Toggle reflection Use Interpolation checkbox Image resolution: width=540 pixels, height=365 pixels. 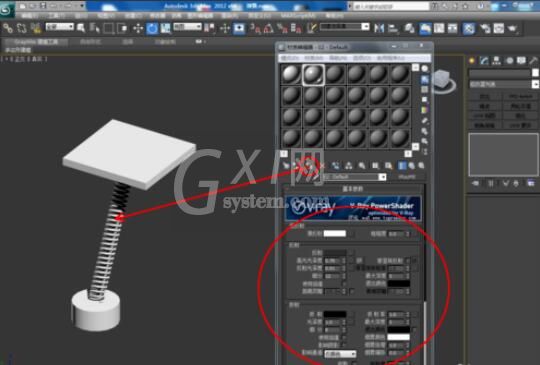tap(344, 284)
